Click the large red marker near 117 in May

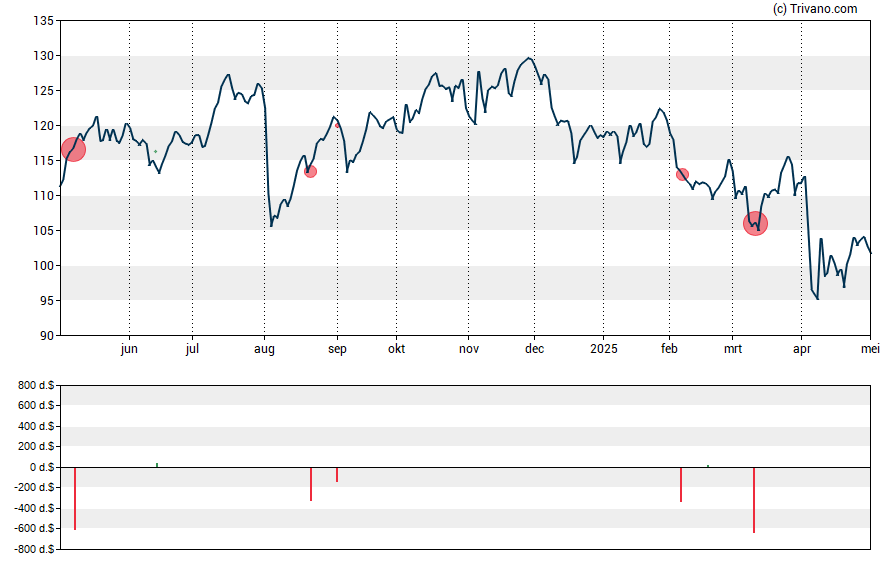tap(74, 149)
